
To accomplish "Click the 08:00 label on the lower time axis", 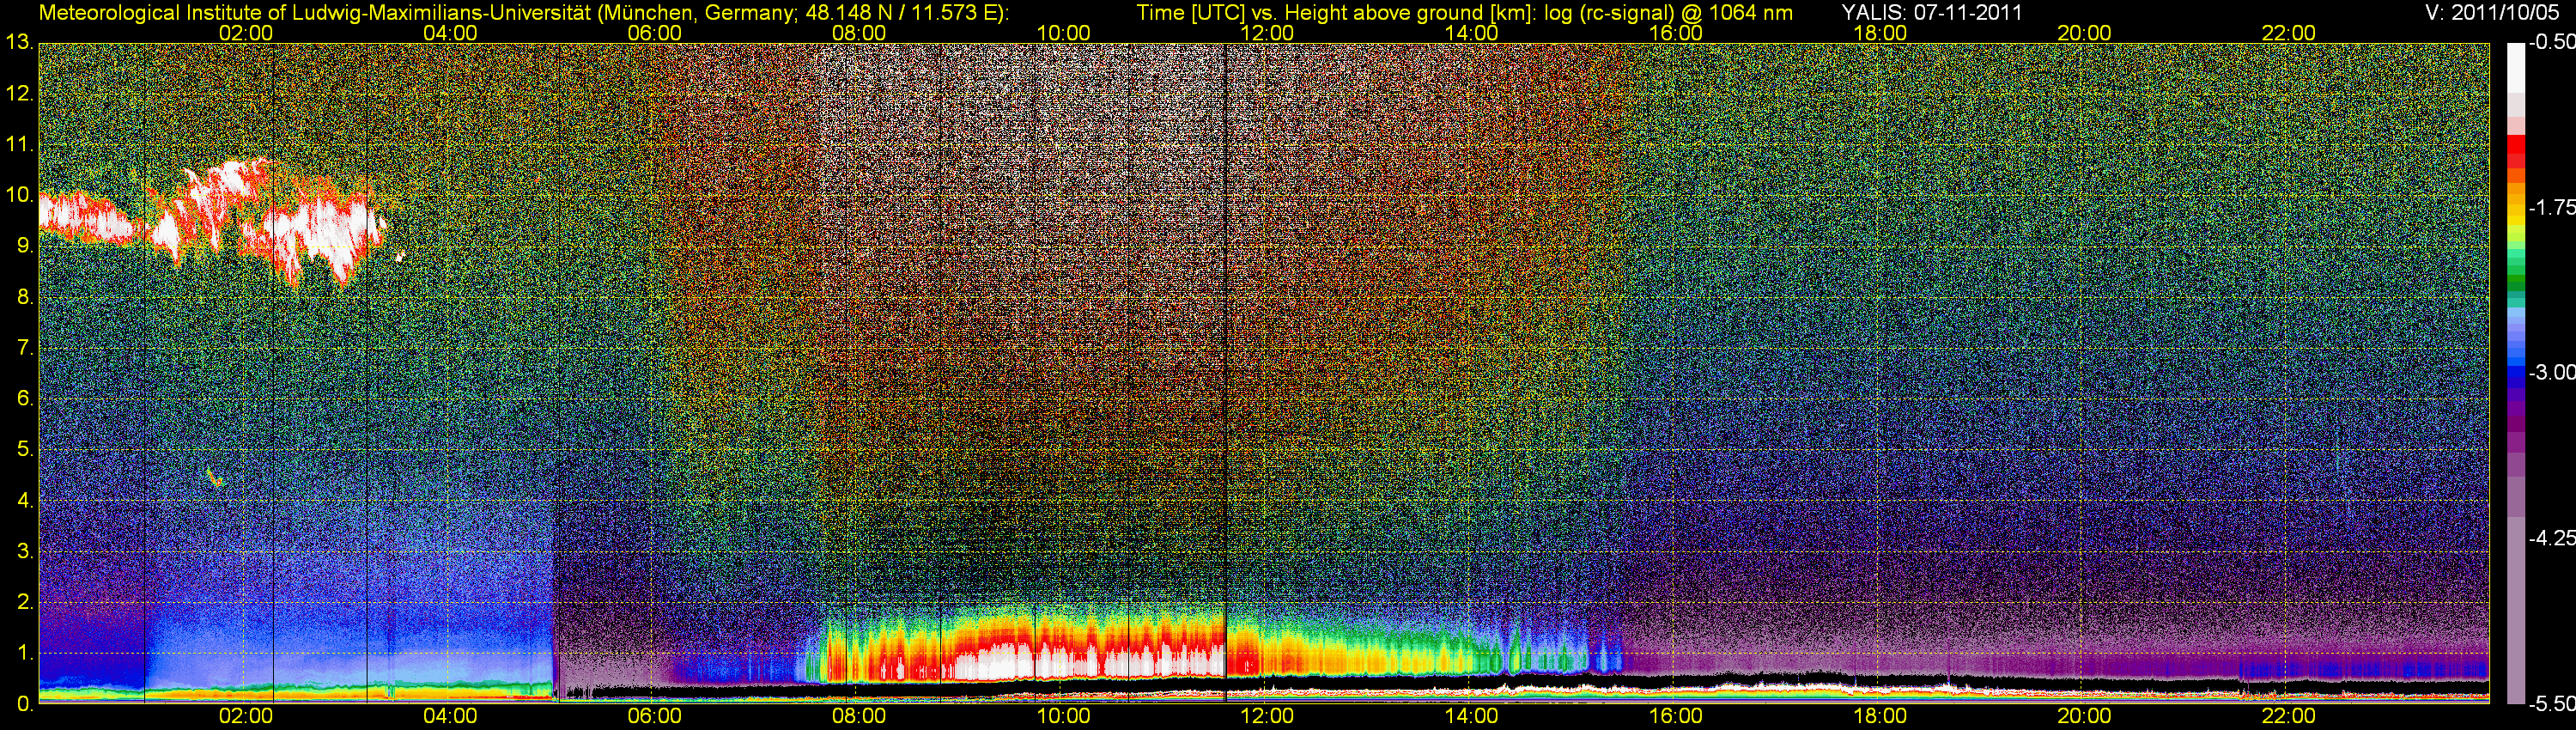I will [x=859, y=716].
